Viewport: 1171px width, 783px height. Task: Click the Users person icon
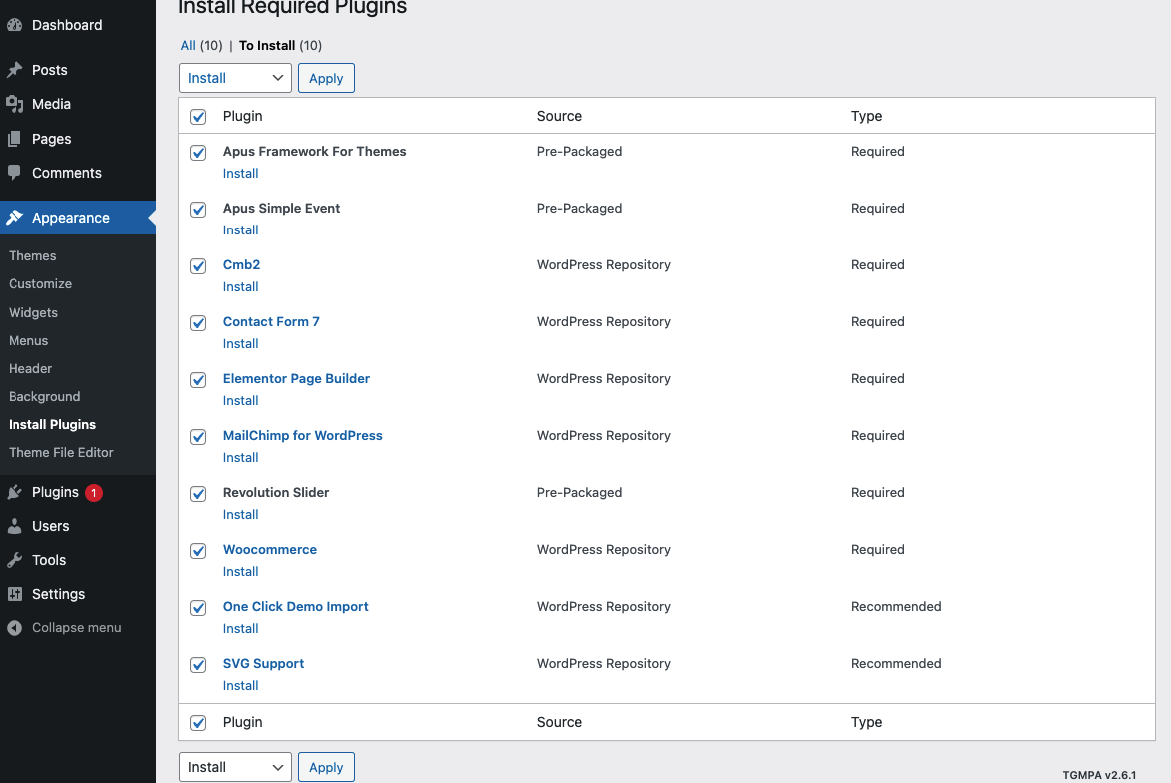point(15,526)
